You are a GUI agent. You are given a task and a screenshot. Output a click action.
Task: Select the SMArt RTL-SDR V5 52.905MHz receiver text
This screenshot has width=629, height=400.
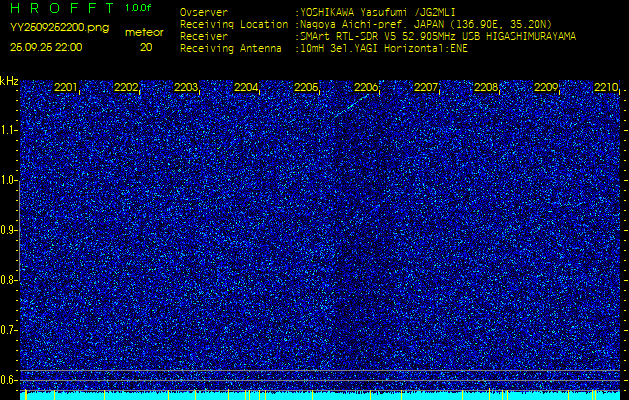point(438,37)
